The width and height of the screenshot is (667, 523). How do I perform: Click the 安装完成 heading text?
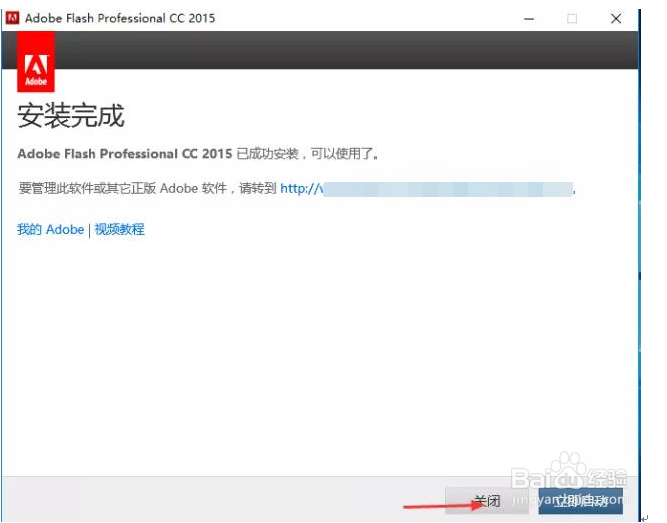[71, 116]
